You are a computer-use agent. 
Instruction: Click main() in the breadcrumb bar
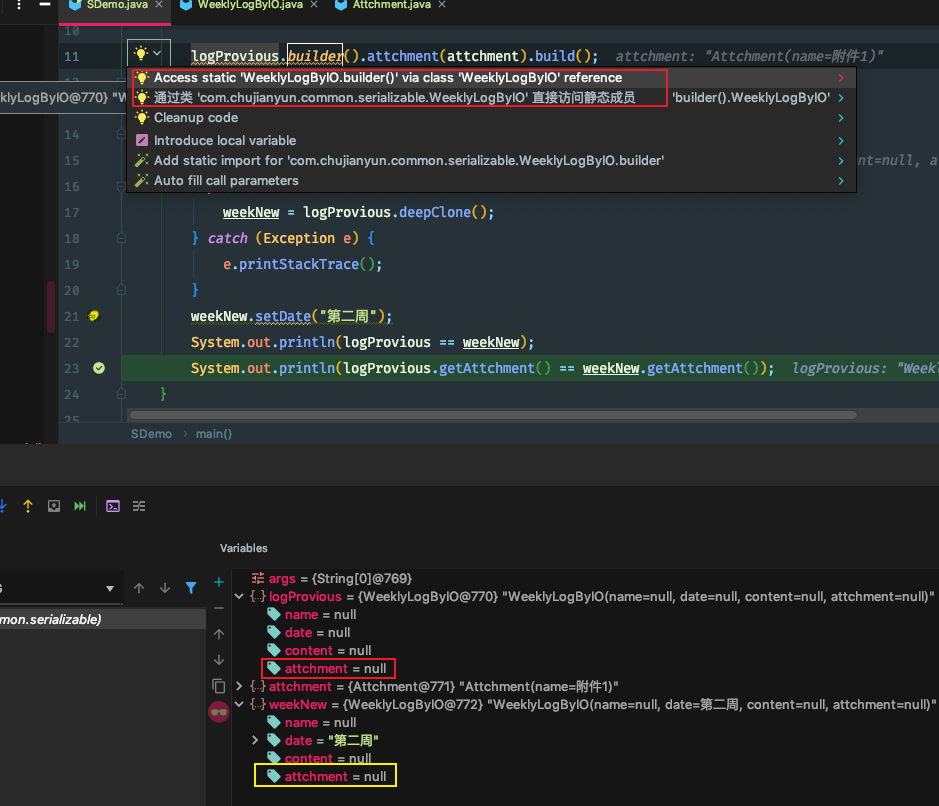[x=214, y=434]
